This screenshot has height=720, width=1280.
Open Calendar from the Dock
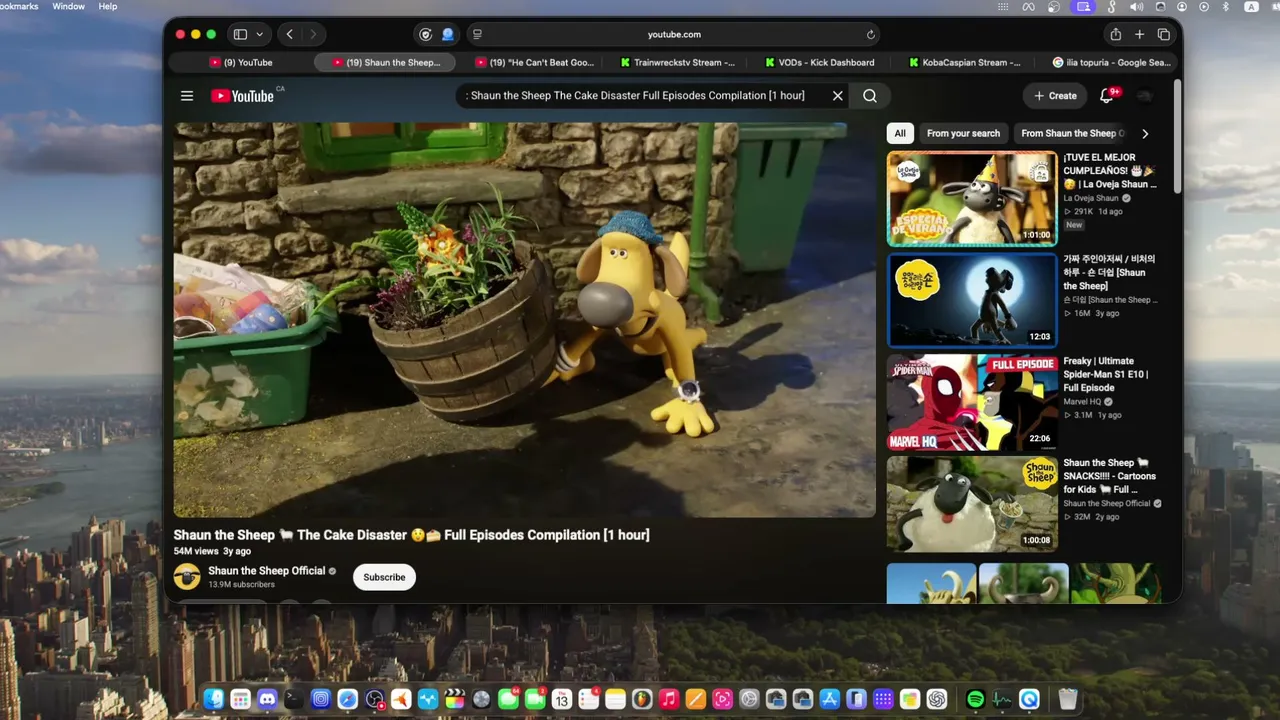pyautogui.click(x=561, y=699)
